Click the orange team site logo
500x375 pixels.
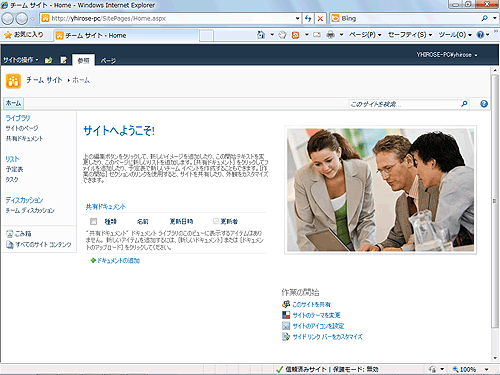click(13, 81)
